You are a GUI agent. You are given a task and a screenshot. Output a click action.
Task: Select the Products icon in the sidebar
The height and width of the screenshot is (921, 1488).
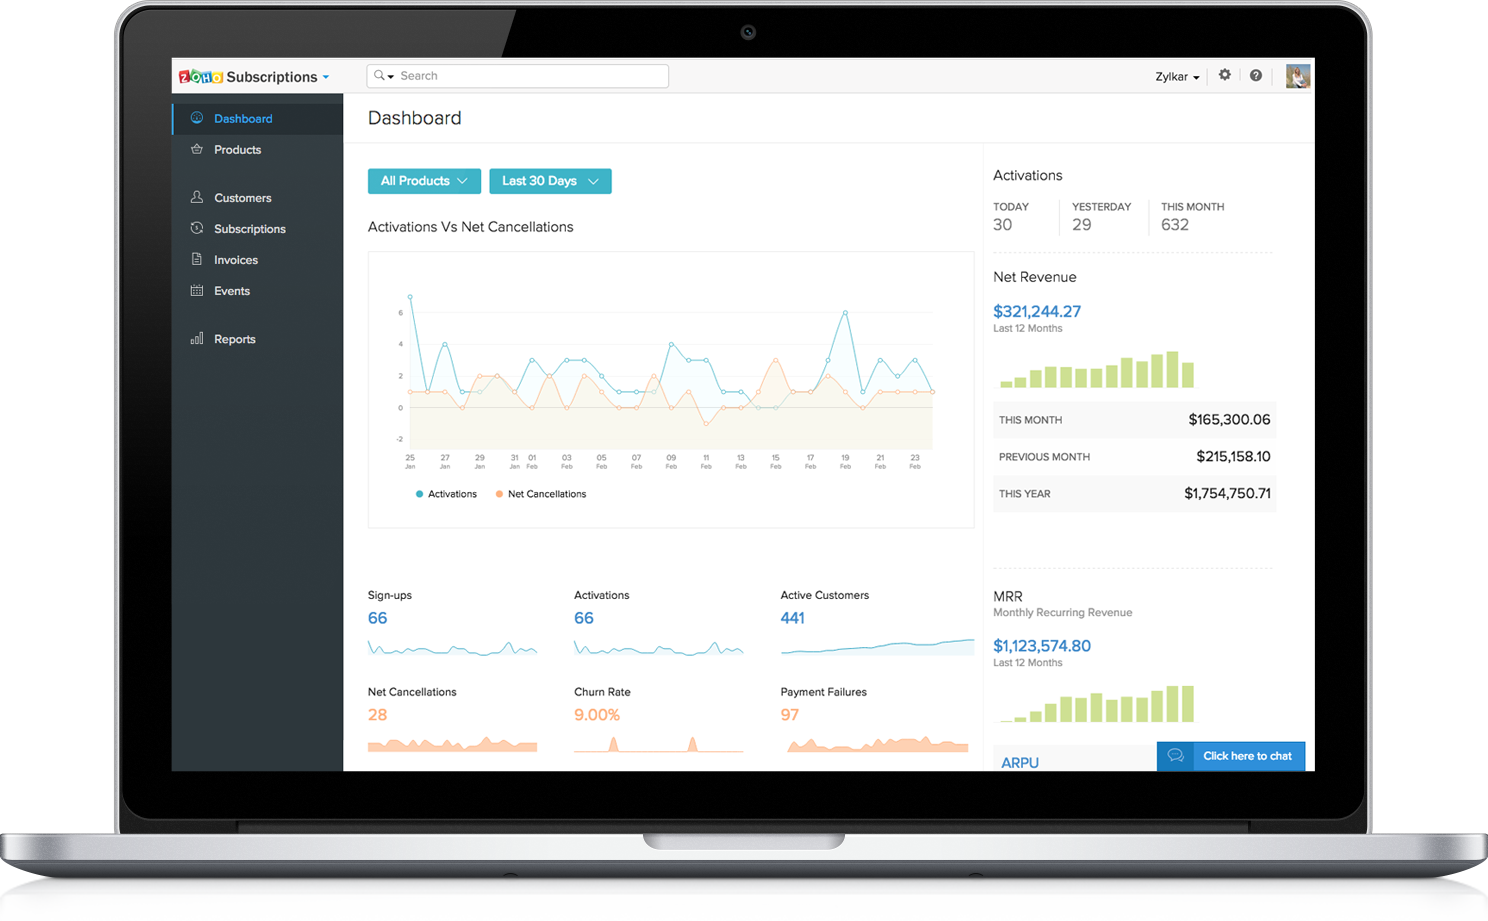pyautogui.click(x=196, y=149)
